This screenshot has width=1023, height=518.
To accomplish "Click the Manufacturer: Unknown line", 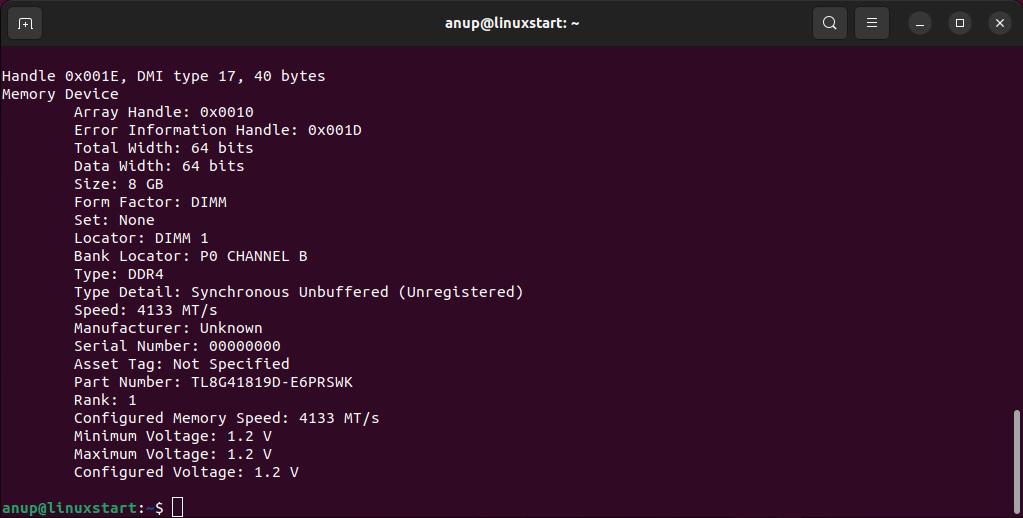I will 168,328.
